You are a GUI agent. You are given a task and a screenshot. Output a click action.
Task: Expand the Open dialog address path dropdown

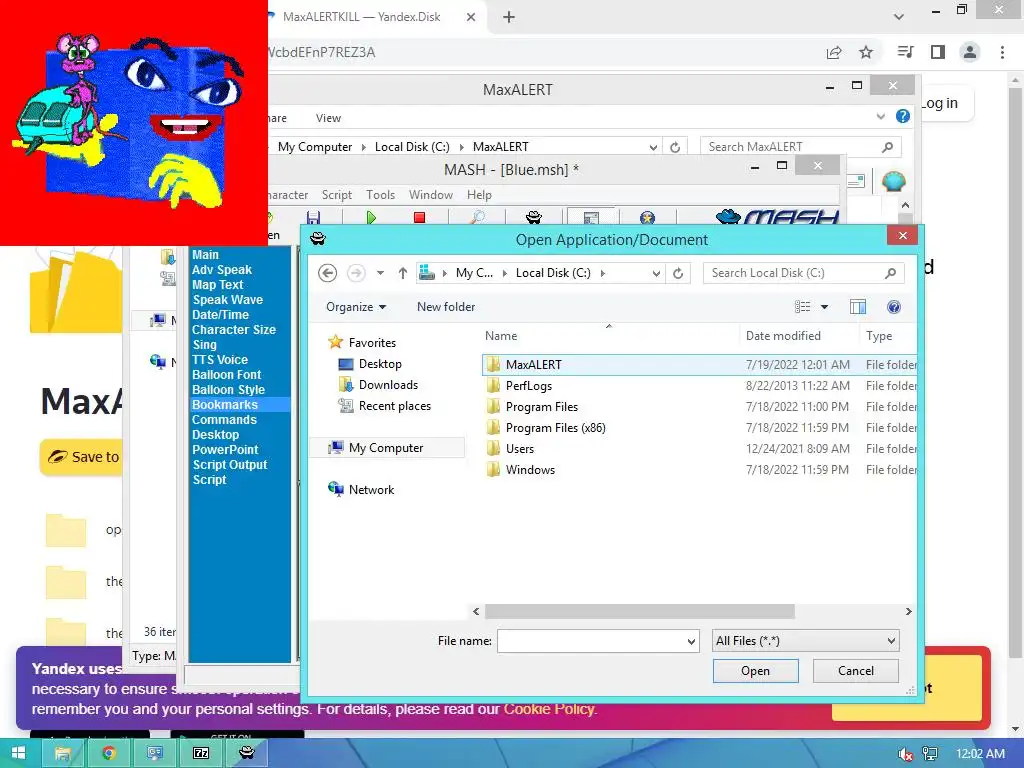pos(656,273)
